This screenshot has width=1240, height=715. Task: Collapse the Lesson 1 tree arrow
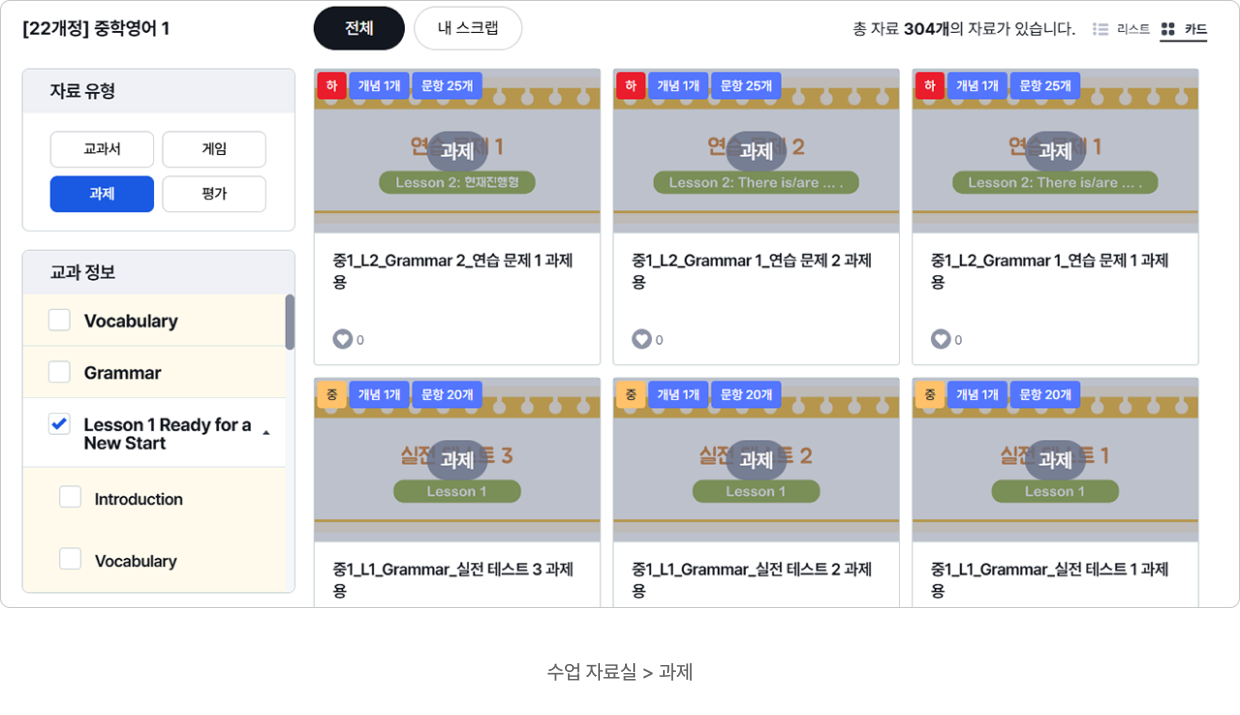point(266,433)
